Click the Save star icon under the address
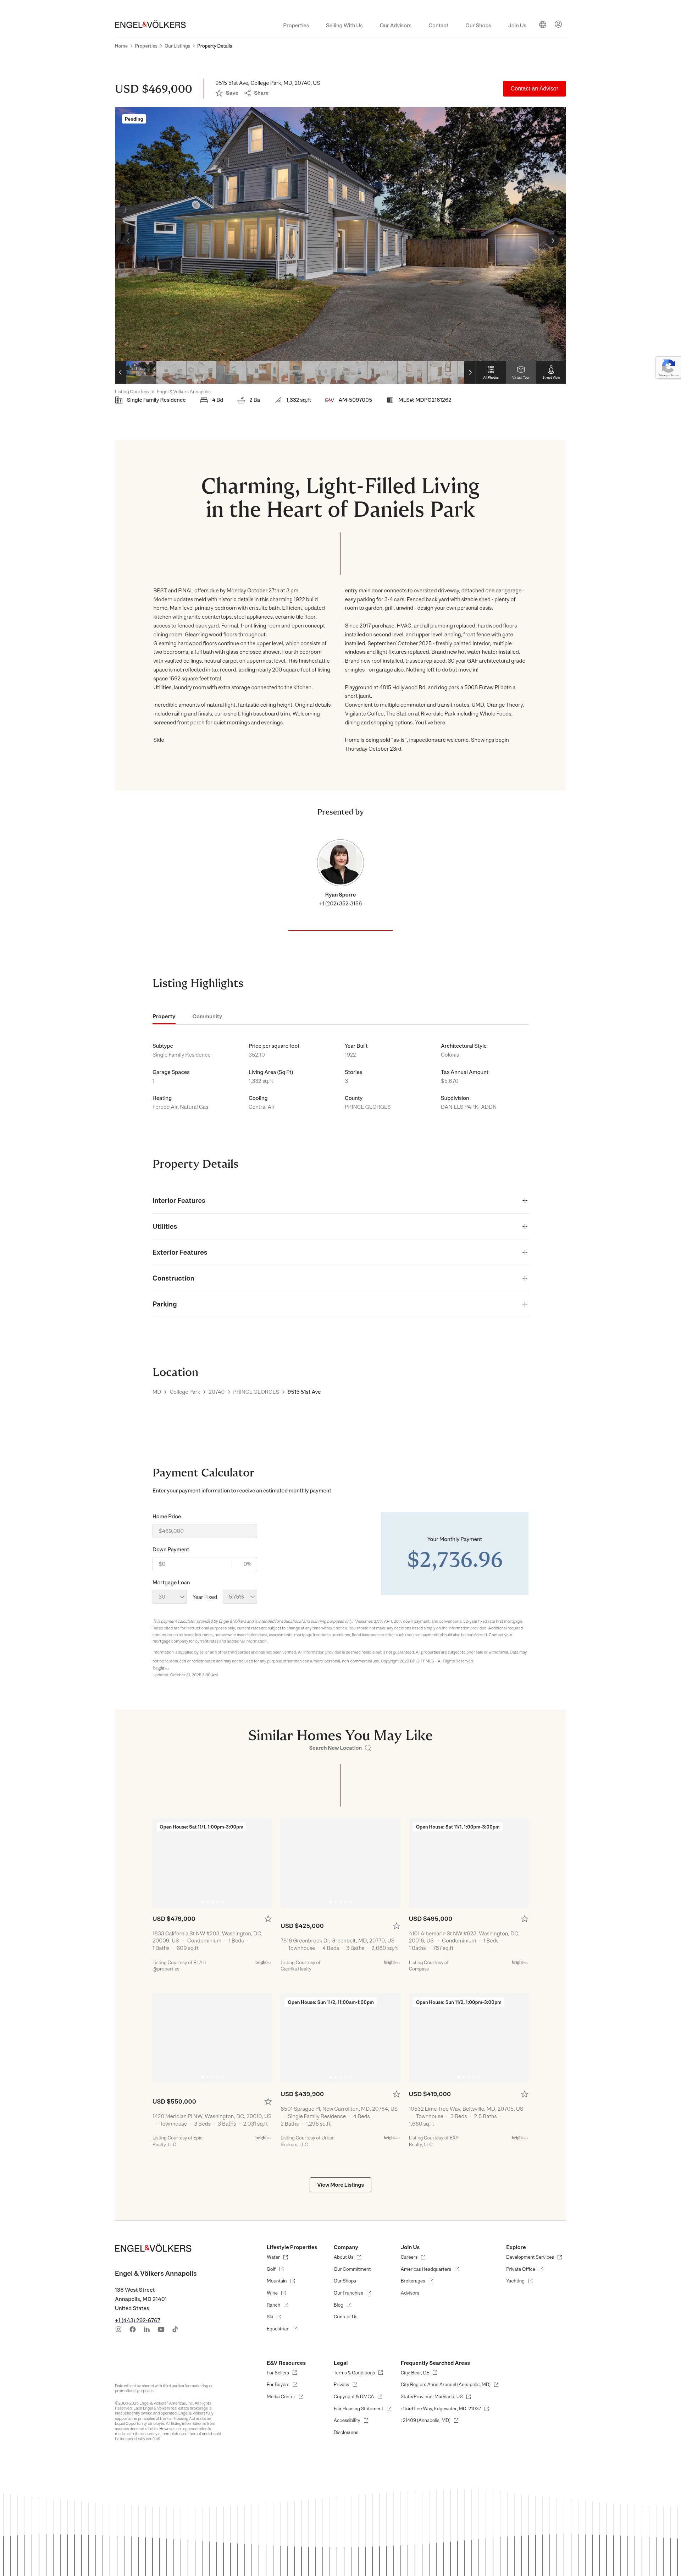The height and width of the screenshot is (2576, 681). pyautogui.click(x=219, y=93)
